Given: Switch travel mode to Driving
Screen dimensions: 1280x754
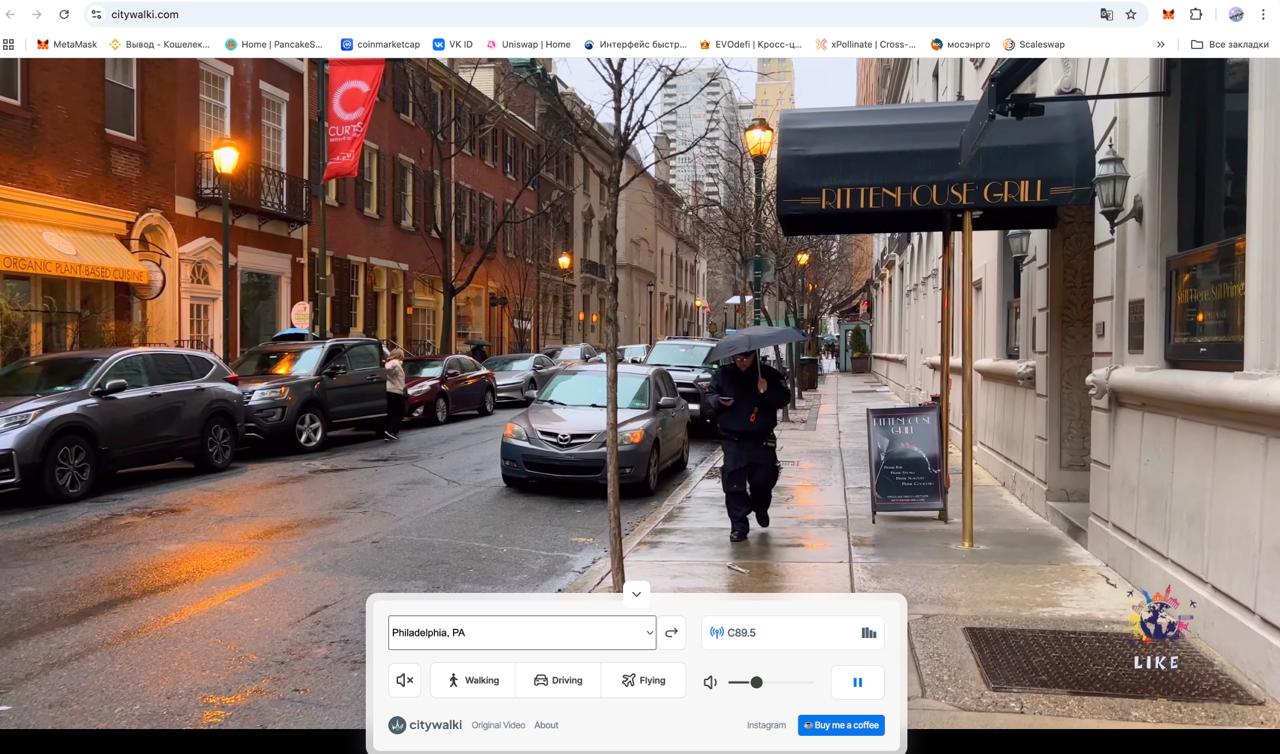Looking at the screenshot, I should tap(557, 680).
